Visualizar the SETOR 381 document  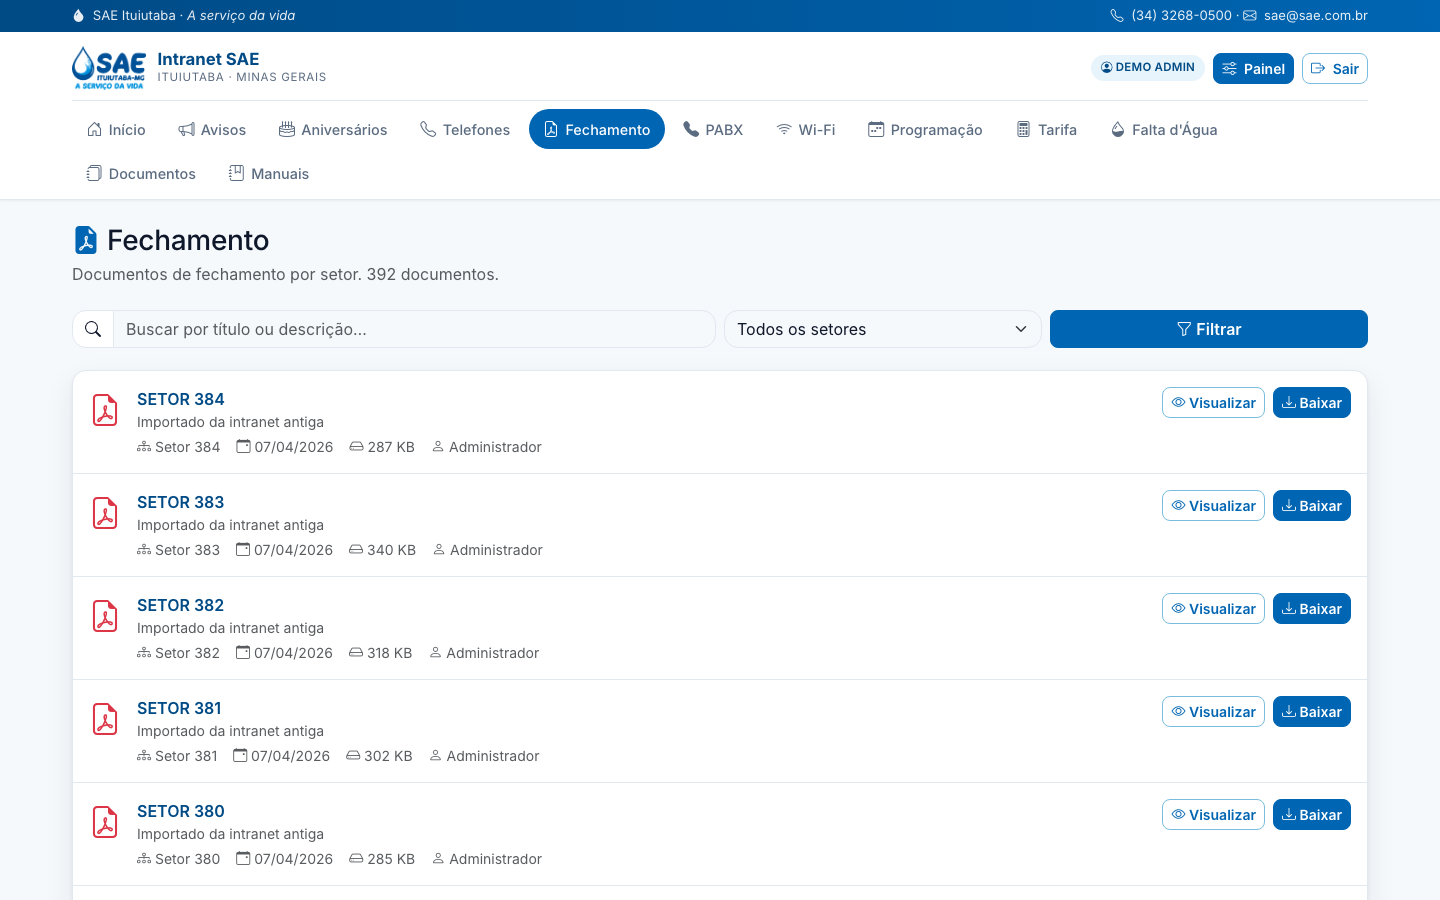pyautogui.click(x=1213, y=711)
